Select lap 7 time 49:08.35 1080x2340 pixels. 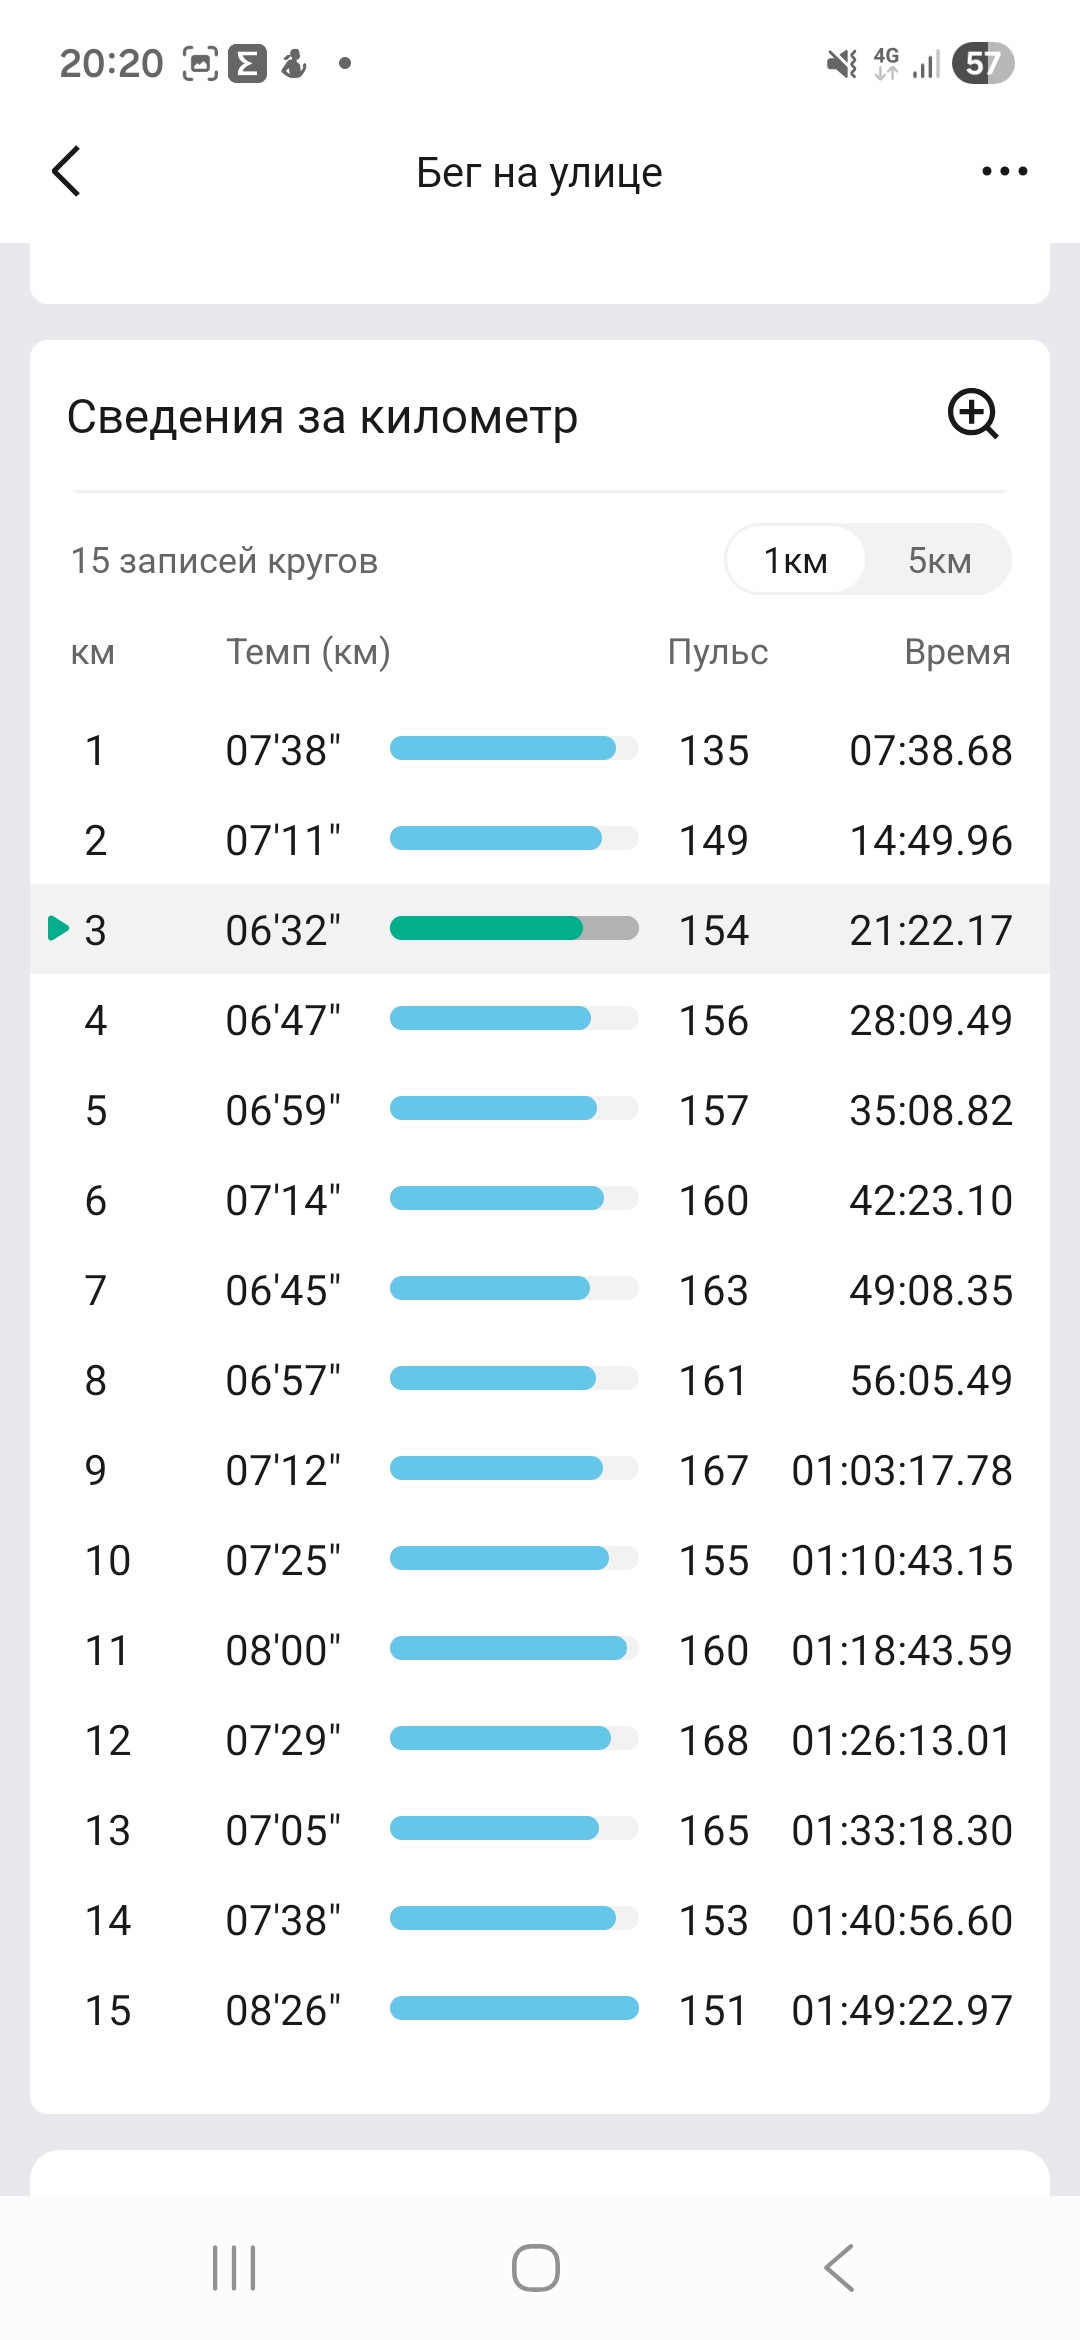(931, 1290)
